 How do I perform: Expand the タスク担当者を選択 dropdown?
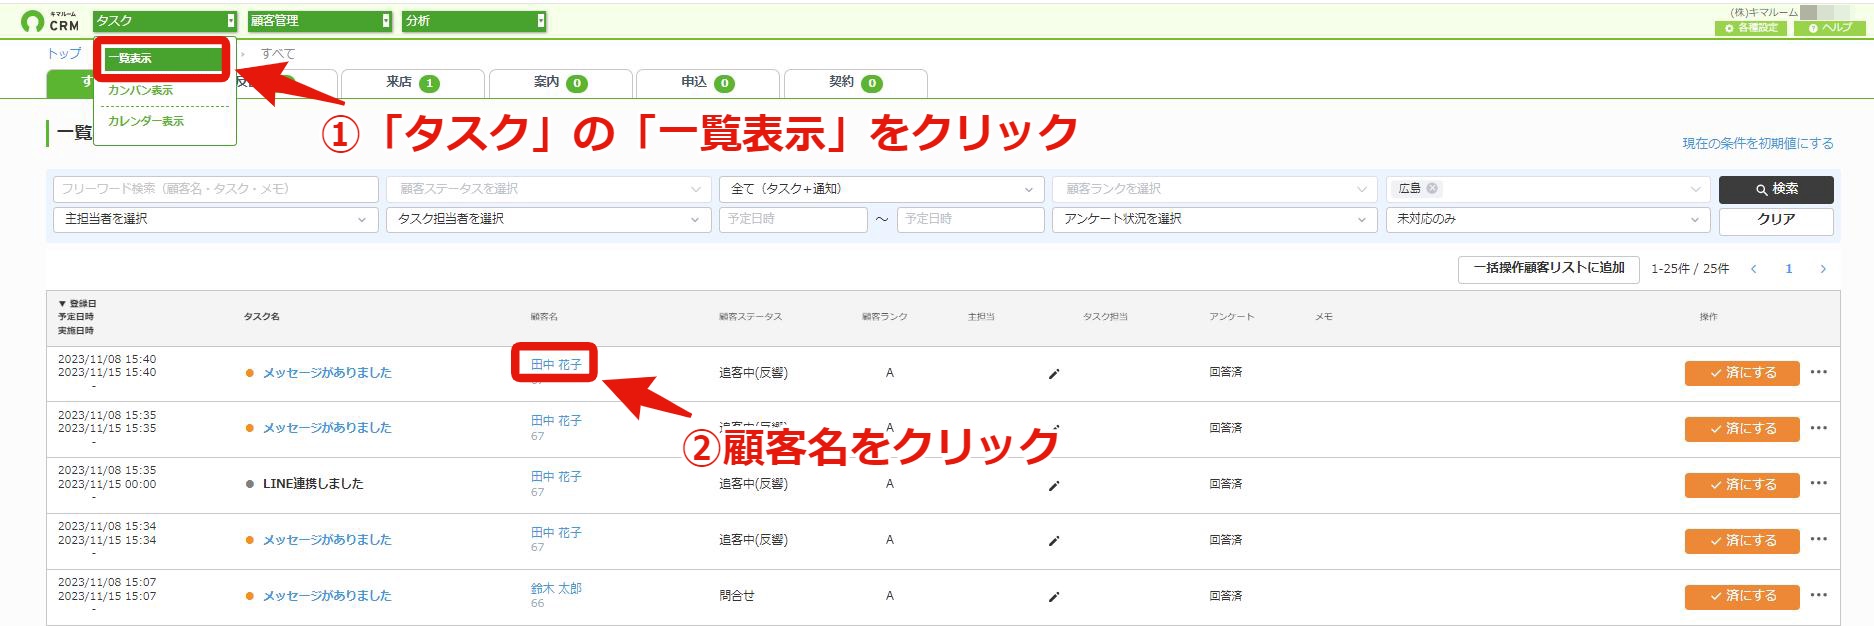coord(549,219)
